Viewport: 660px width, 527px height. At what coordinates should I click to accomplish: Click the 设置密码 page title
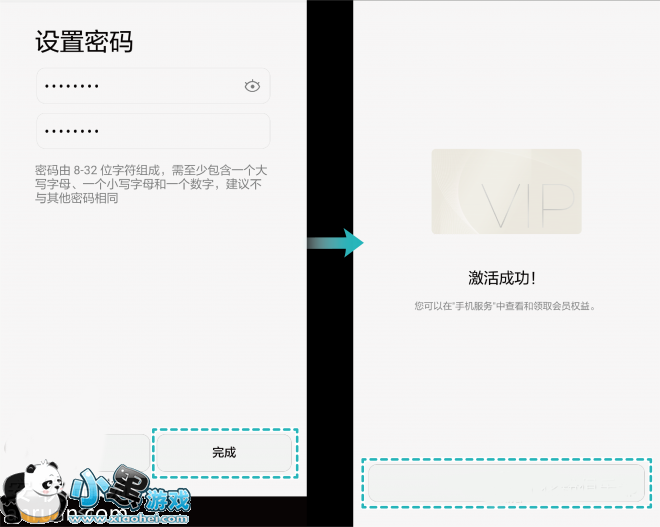pyautogui.click(x=84, y=42)
